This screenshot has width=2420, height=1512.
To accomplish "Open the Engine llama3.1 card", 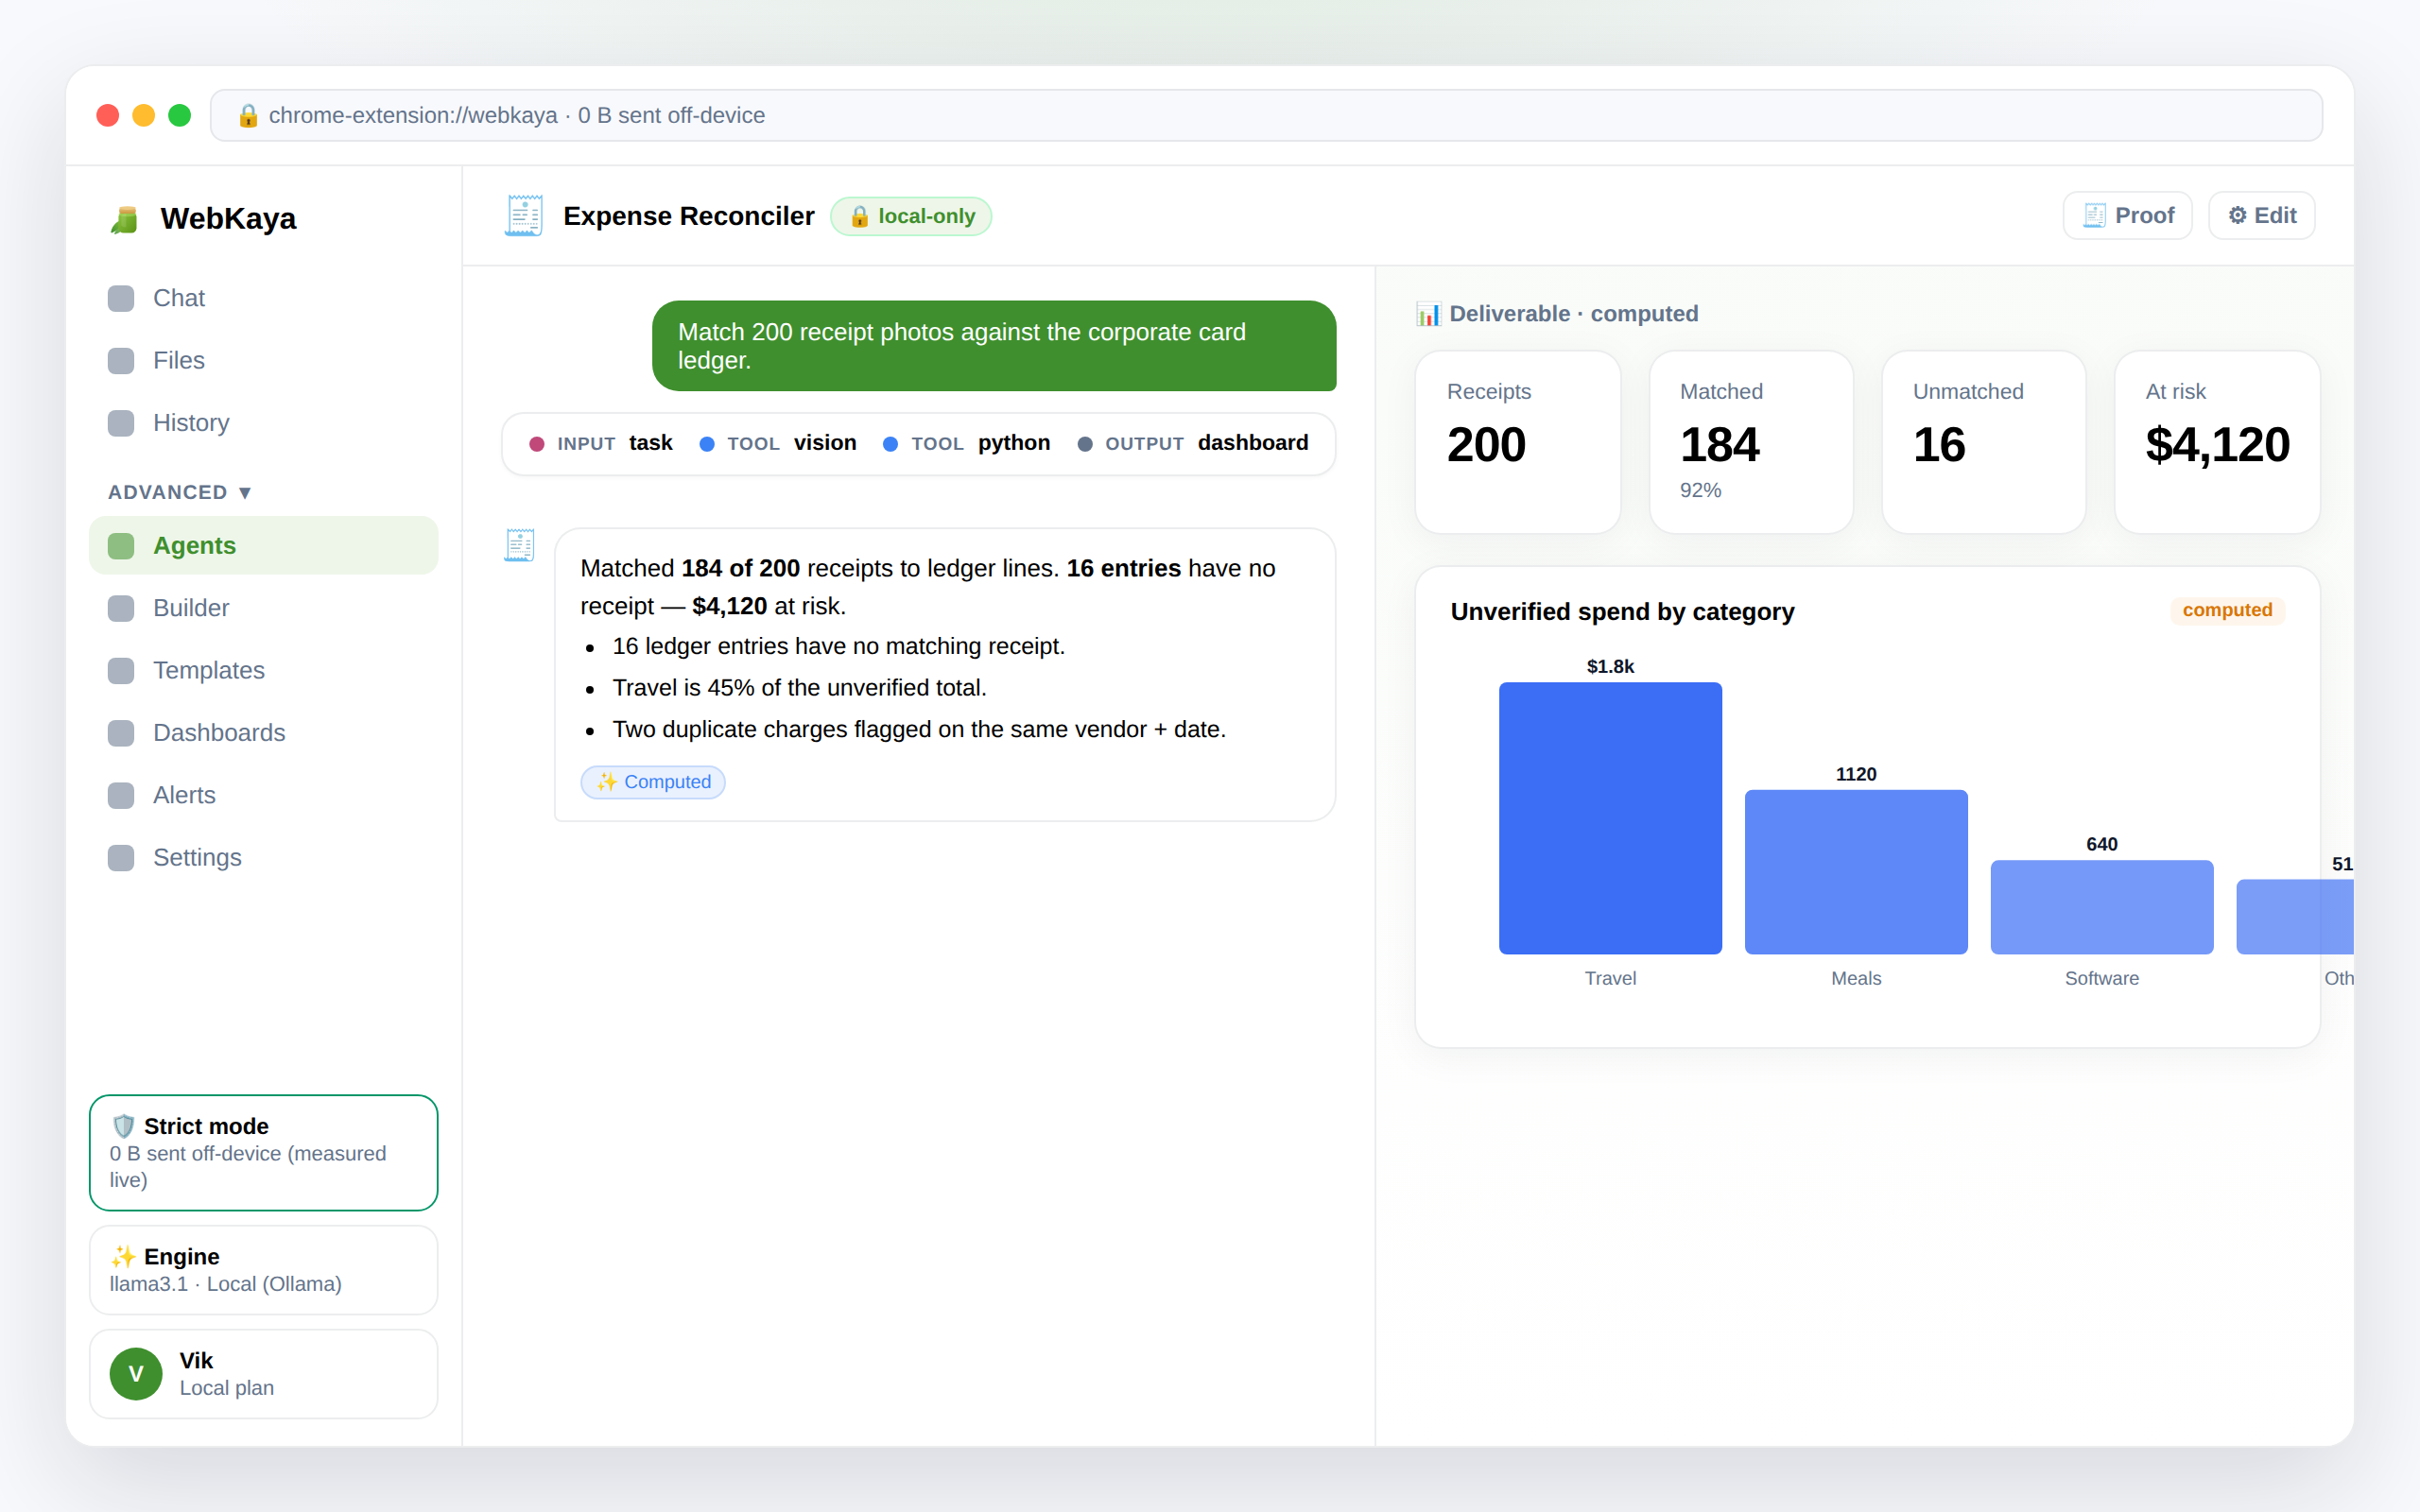I will click(264, 1270).
